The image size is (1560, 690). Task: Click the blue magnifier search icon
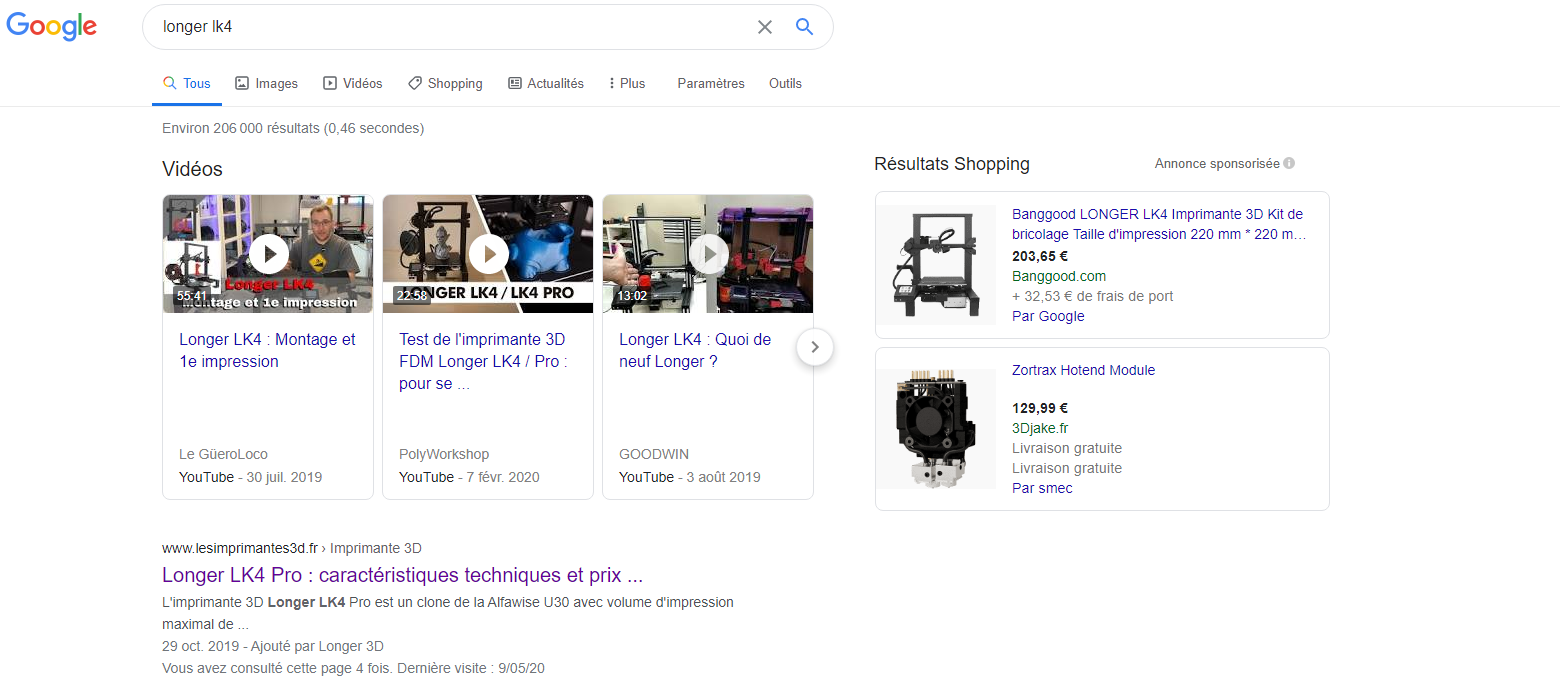click(x=805, y=27)
